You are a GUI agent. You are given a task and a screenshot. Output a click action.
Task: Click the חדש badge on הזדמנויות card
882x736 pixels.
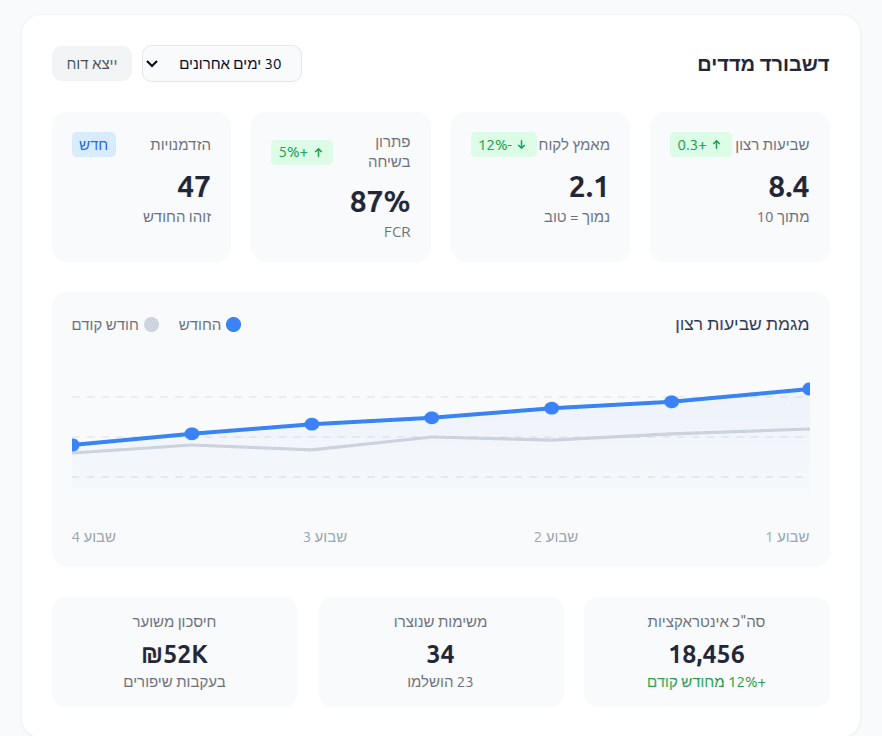click(x=93, y=145)
